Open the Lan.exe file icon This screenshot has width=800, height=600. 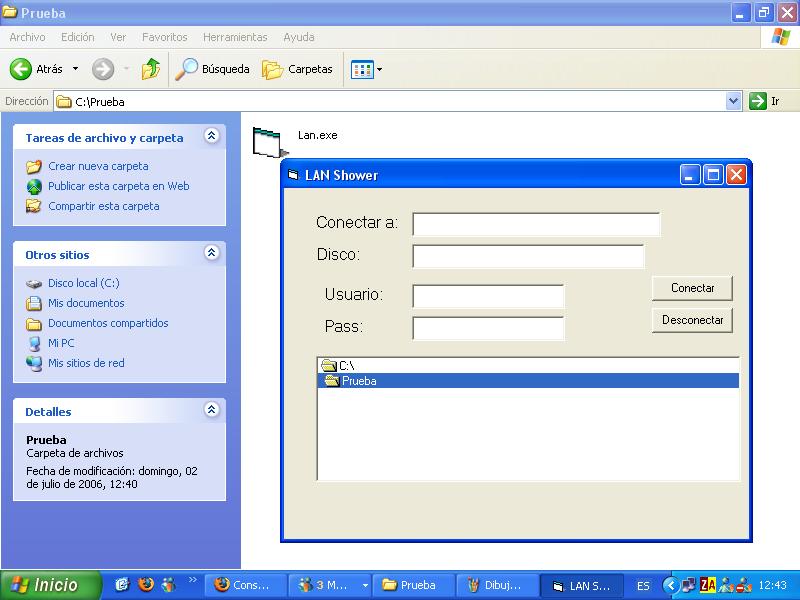(x=267, y=141)
